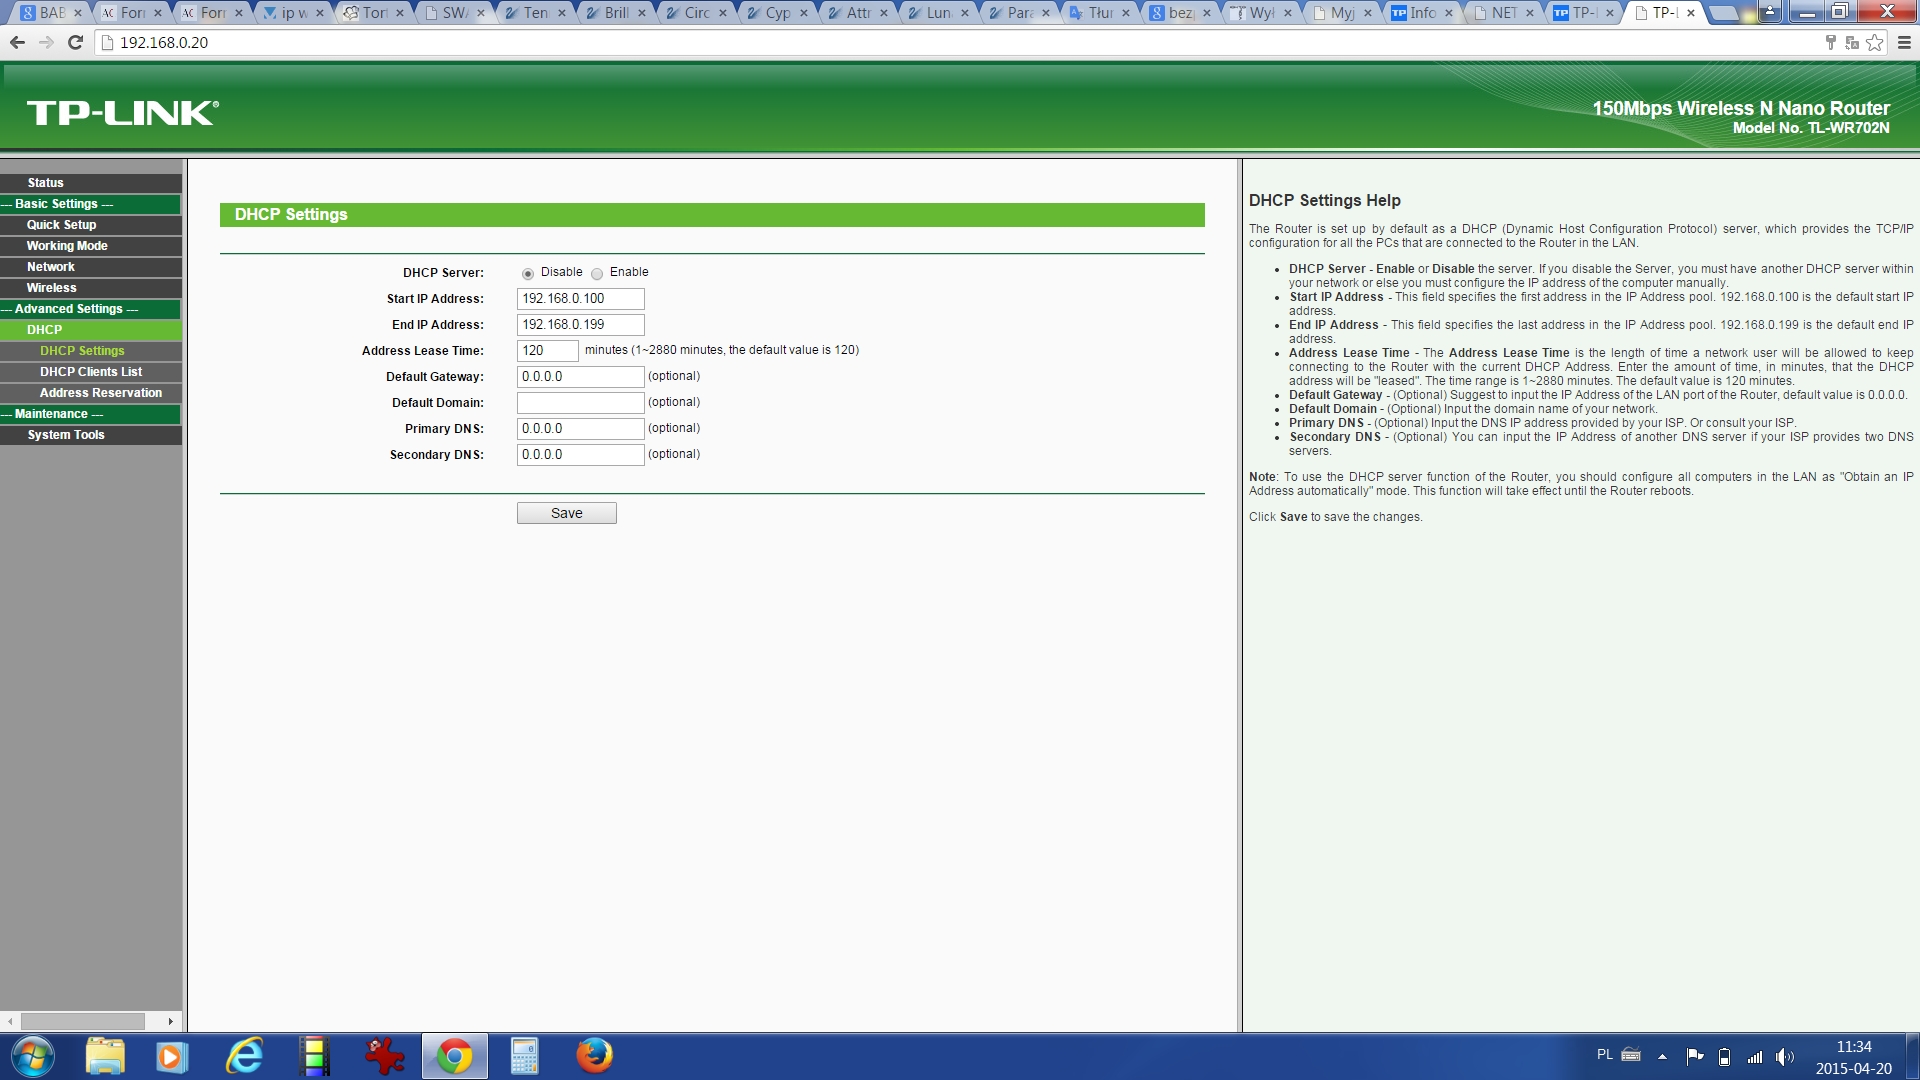Click the Start IP Address field

580,298
